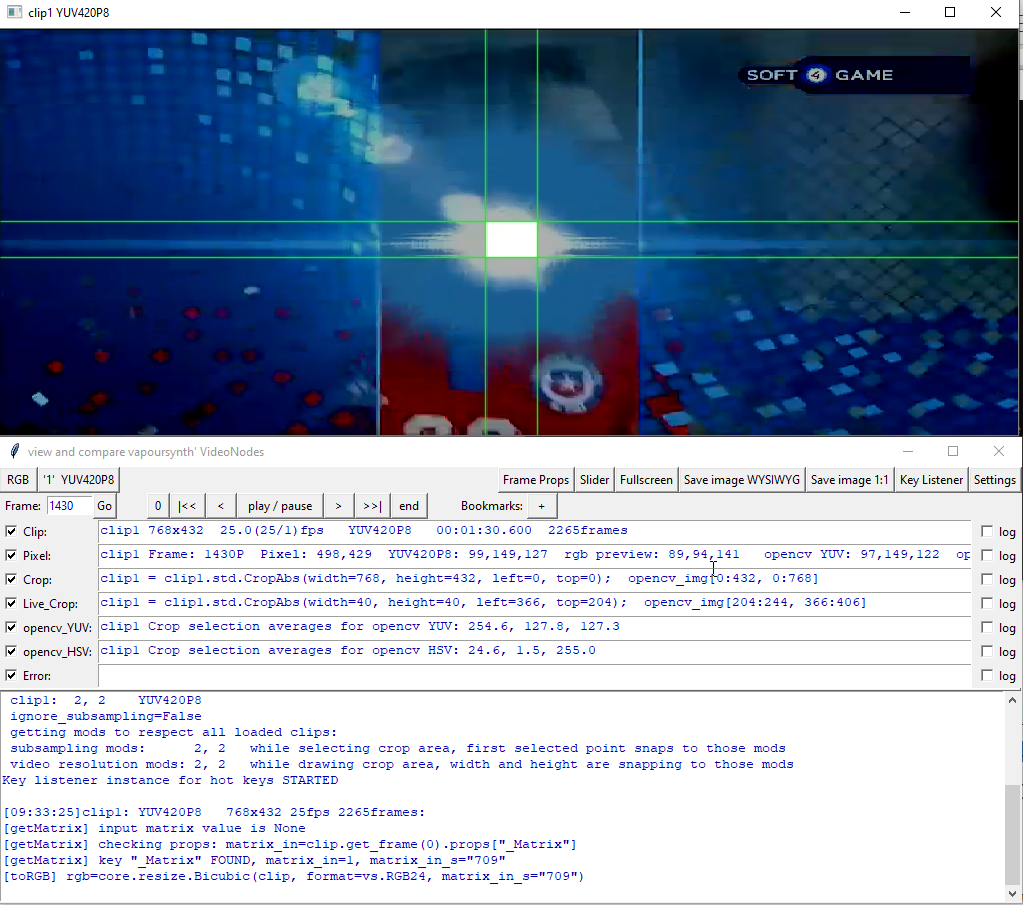Click the clip1 window title icon
Image resolution: width=1023 pixels, height=905 pixels.
click(x=14, y=12)
